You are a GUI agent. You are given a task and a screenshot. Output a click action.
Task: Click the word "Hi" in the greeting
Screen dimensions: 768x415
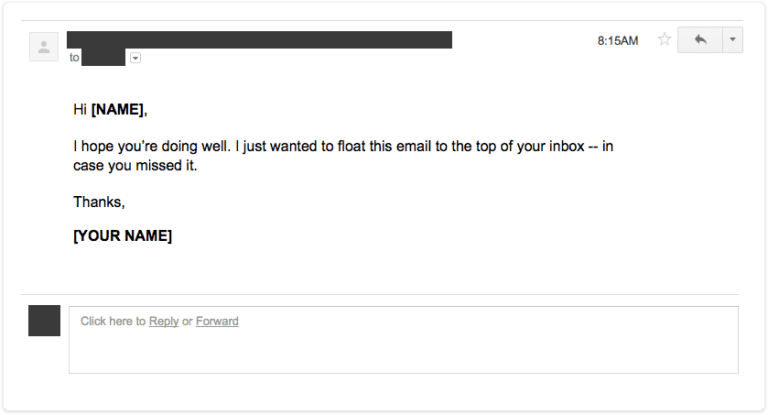[x=80, y=109]
